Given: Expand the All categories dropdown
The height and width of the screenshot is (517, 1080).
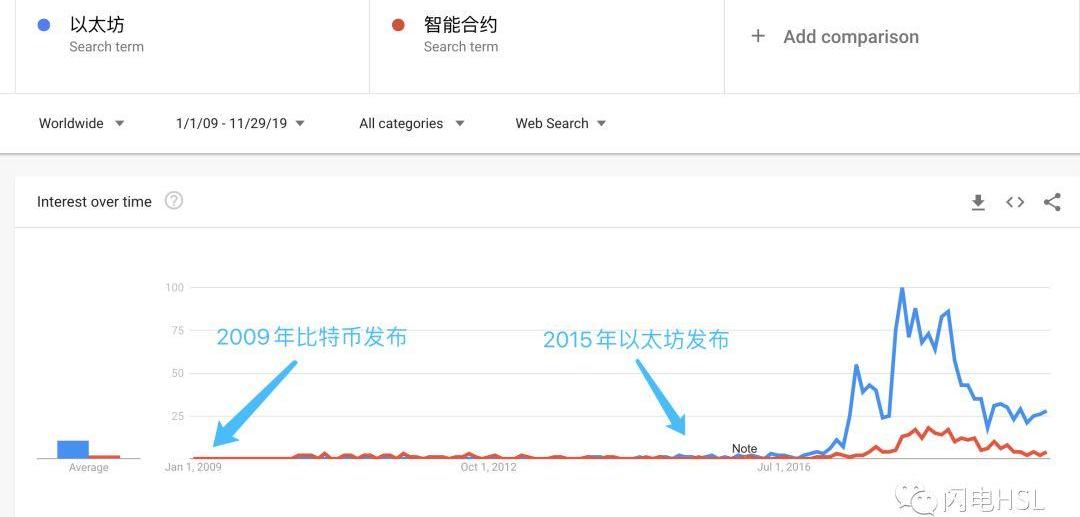Looking at the screenshot, I should click(x=411, y=124).
